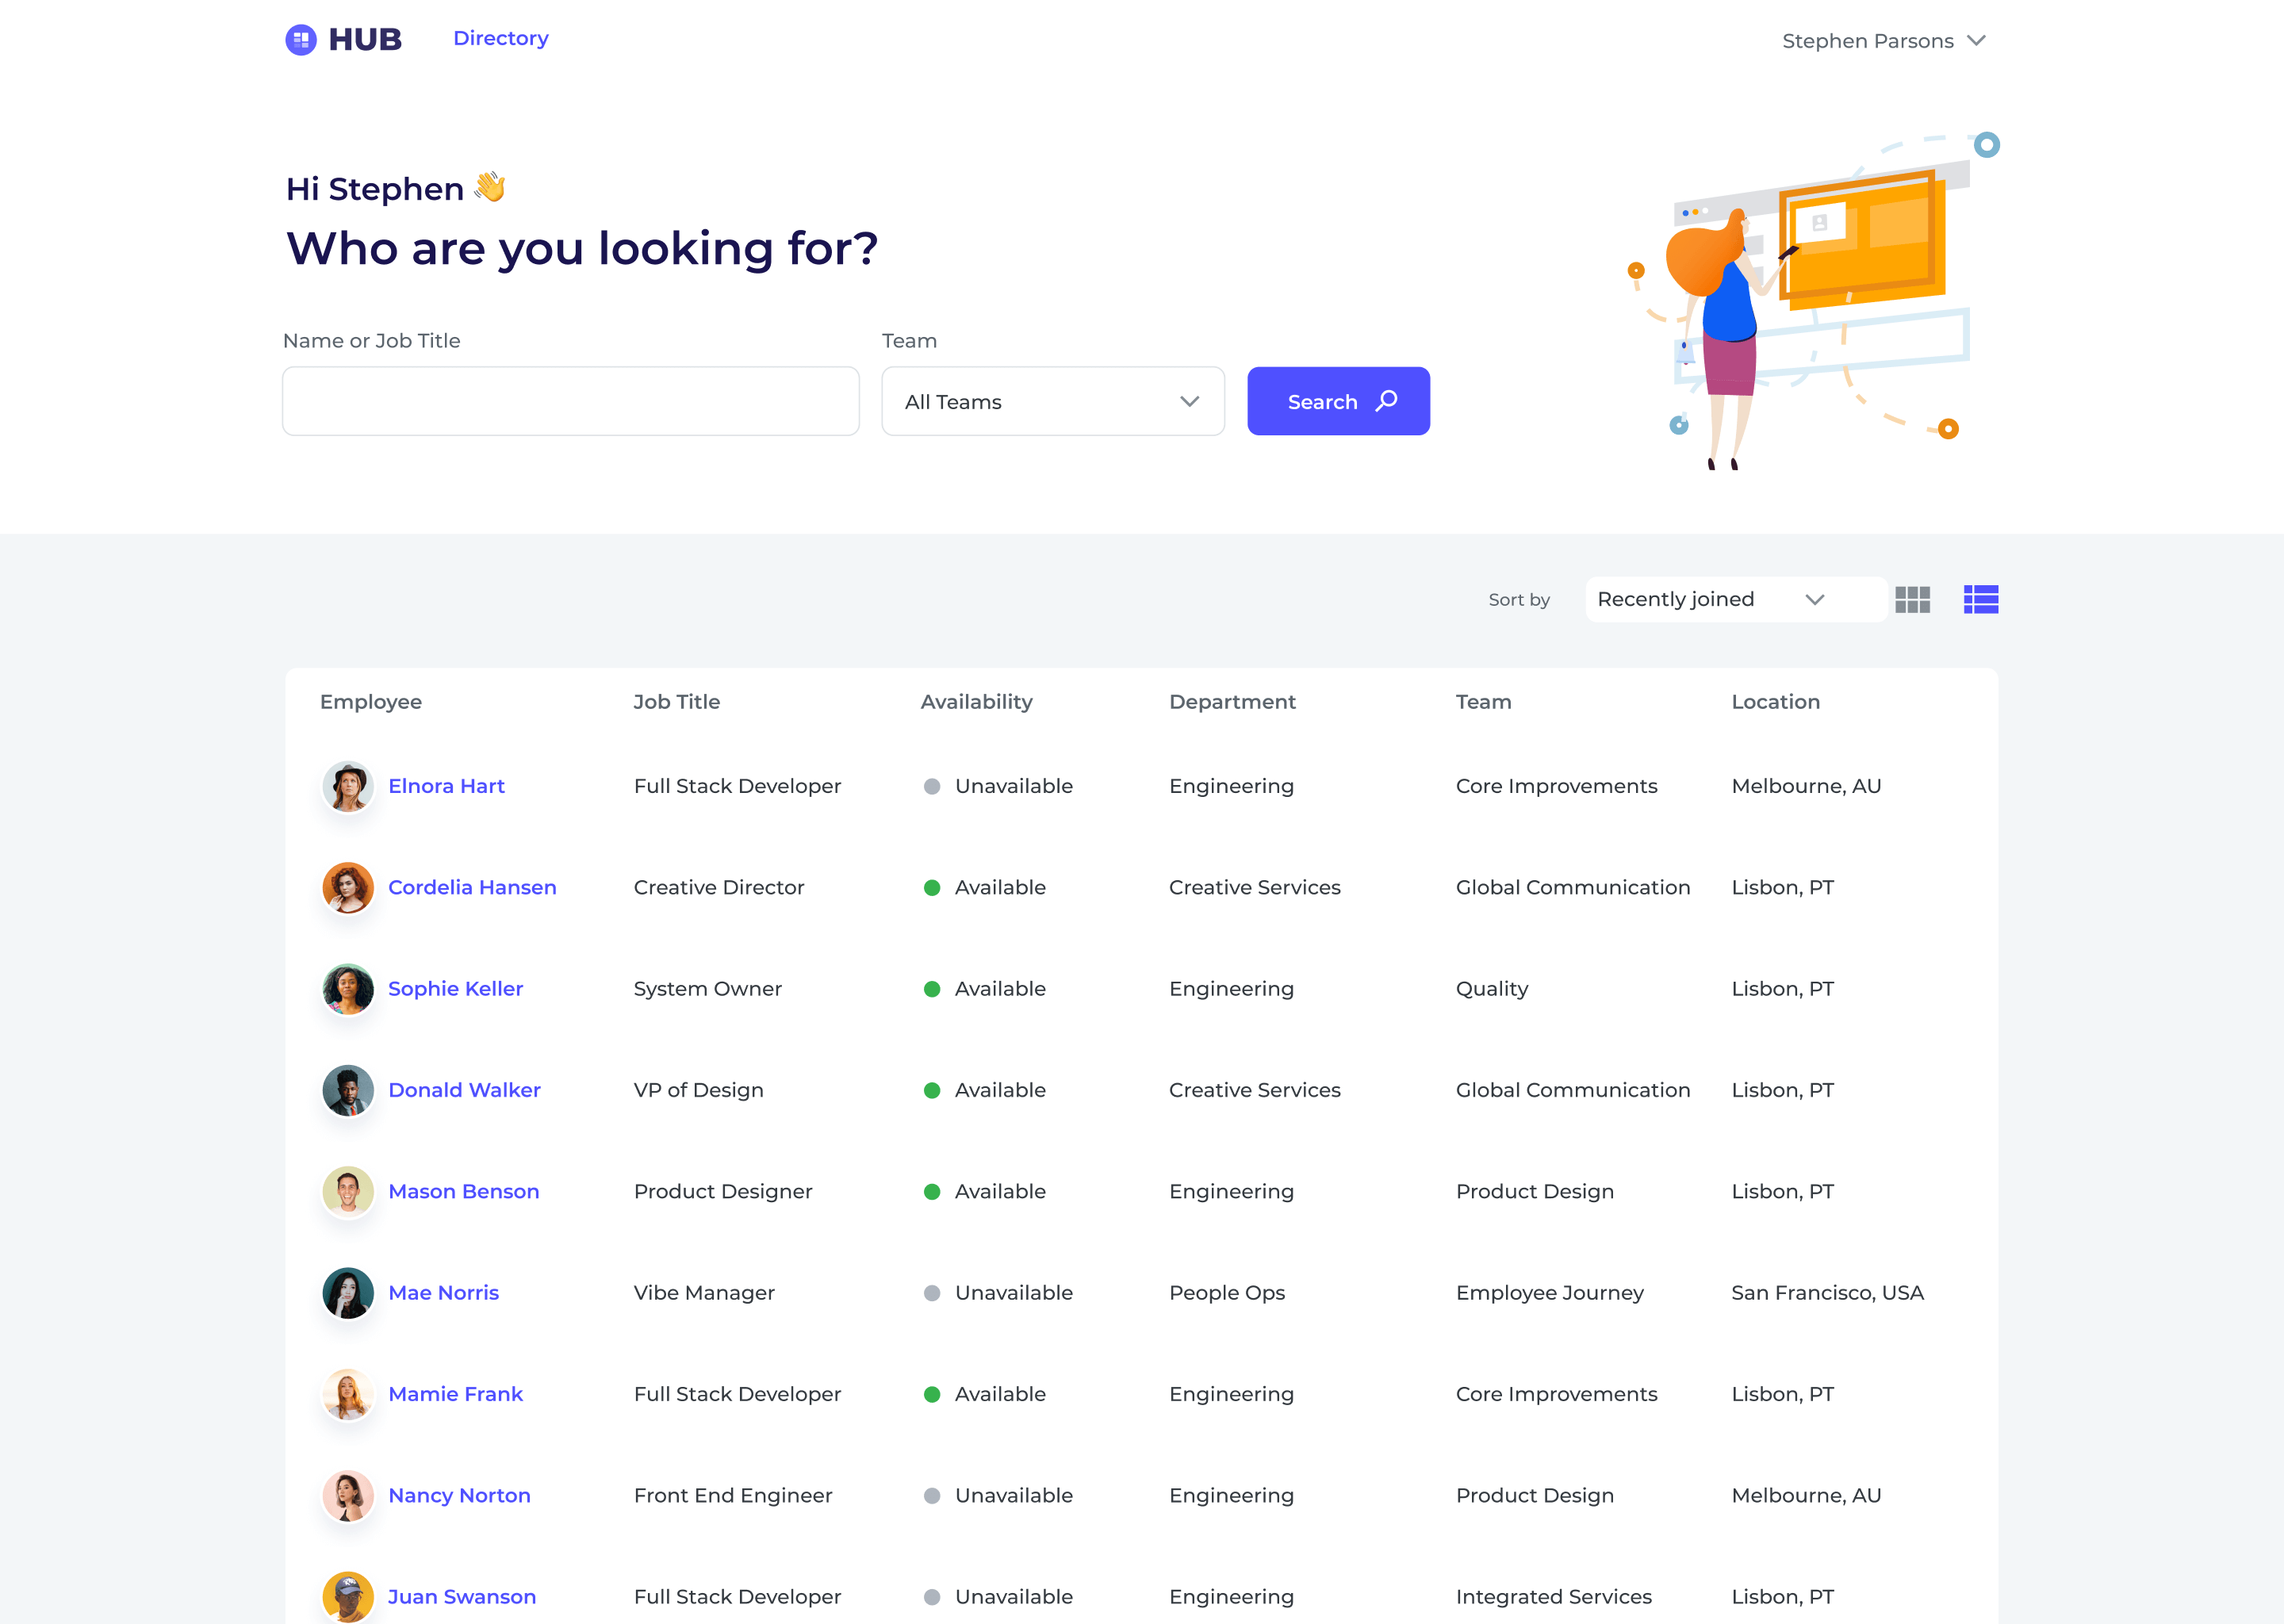This screenshot has width=2284, height=1624.
Task: Click Elnora Hart's avatar photo
Action: [348, 786]
